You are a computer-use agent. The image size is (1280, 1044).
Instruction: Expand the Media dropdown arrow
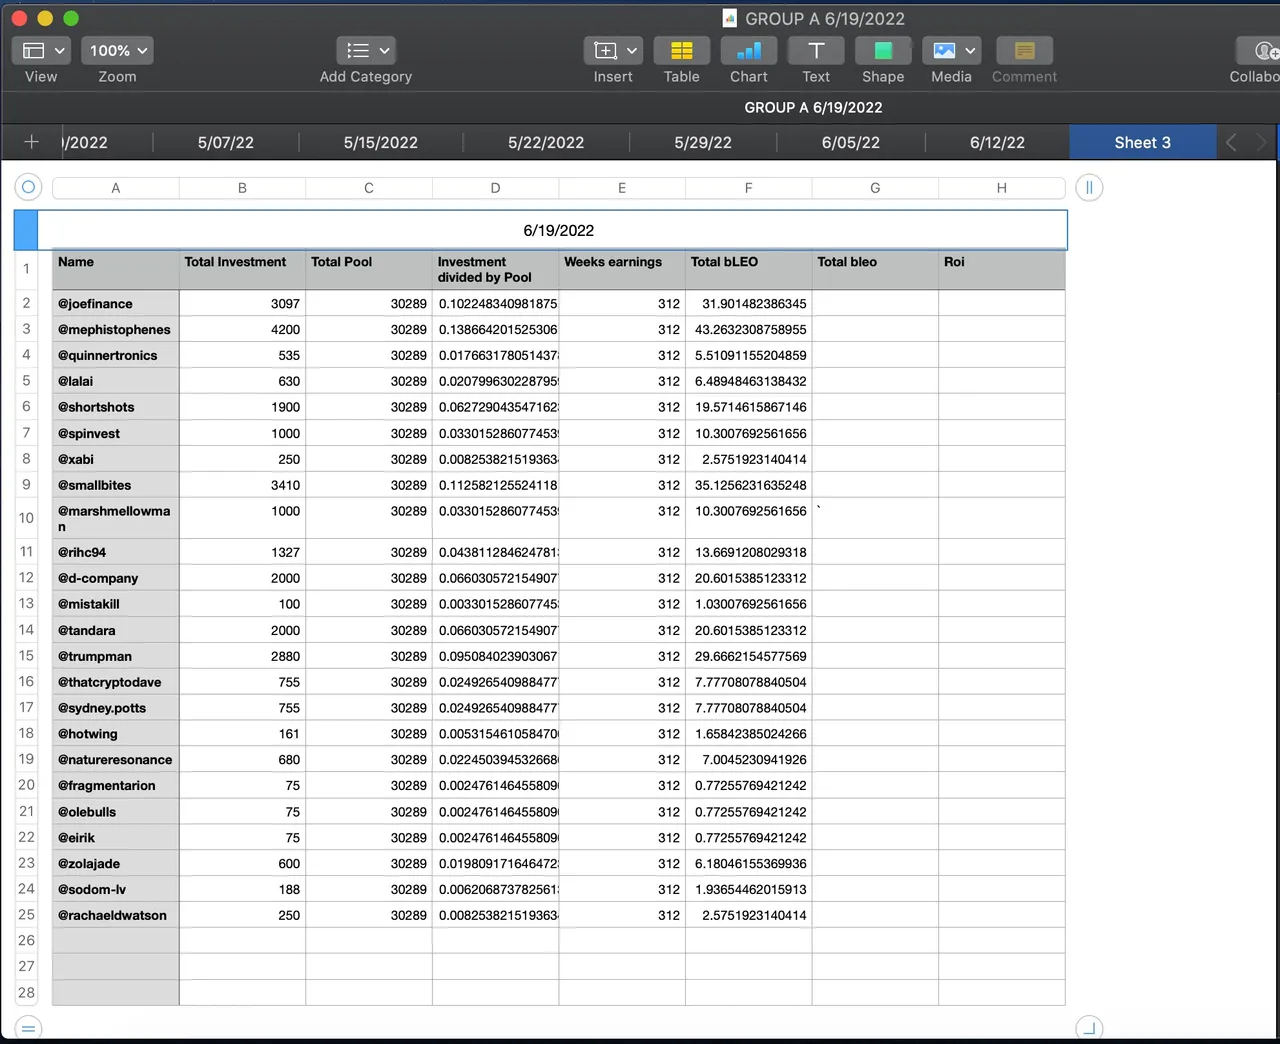tap(970, 50)
